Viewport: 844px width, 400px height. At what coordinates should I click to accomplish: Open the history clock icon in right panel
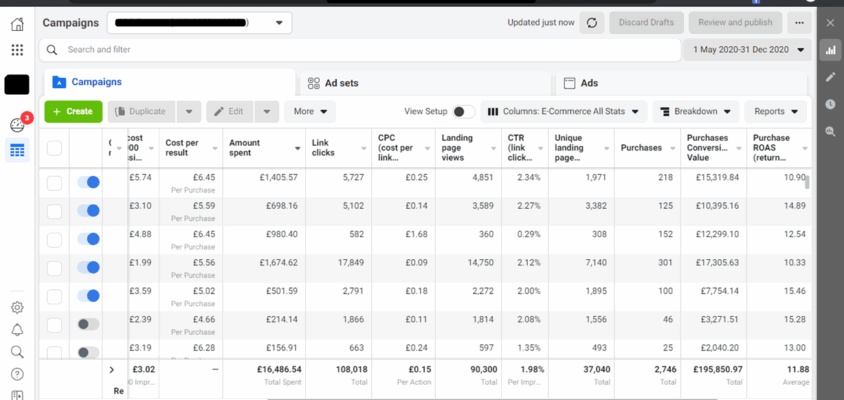point(831,104)
